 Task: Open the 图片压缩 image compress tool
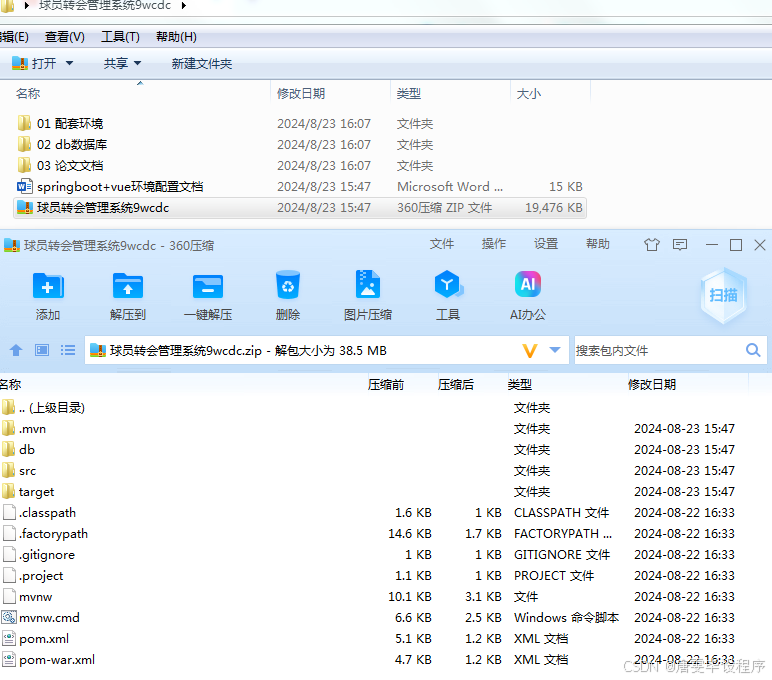pyautogui.click(x=368, y=284)
